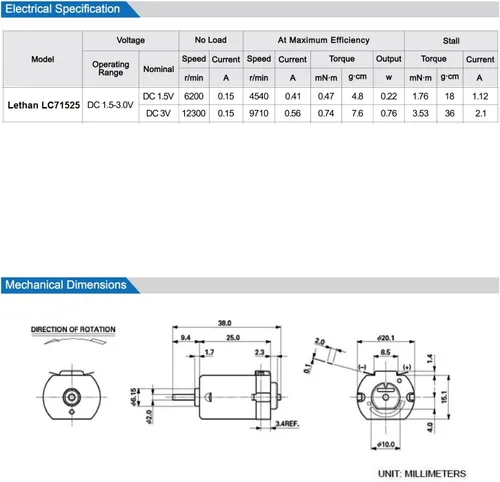Click the '0.15' current in DC 3V row
The width and height of the screenshot is (500, 482).
(226, 114)
